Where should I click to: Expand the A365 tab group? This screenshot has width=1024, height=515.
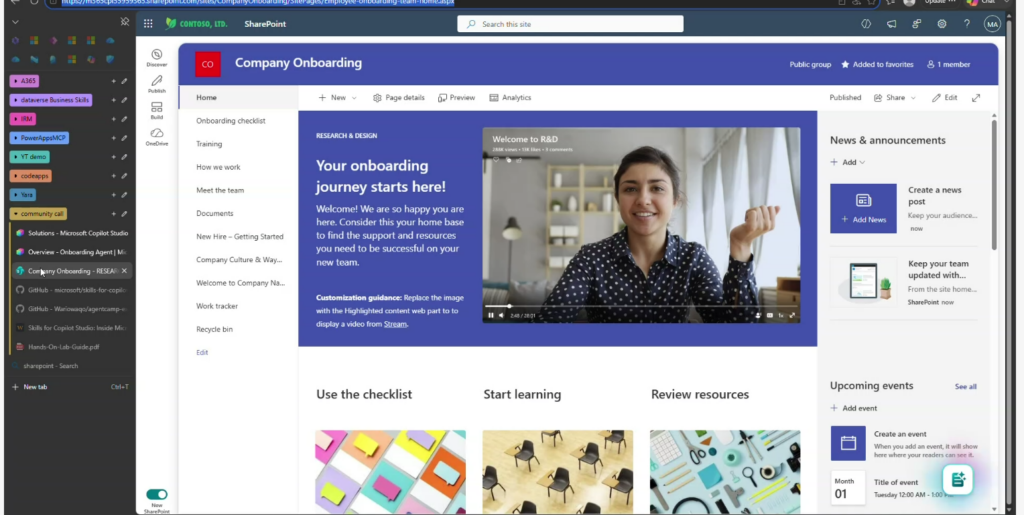click(25, 81)
